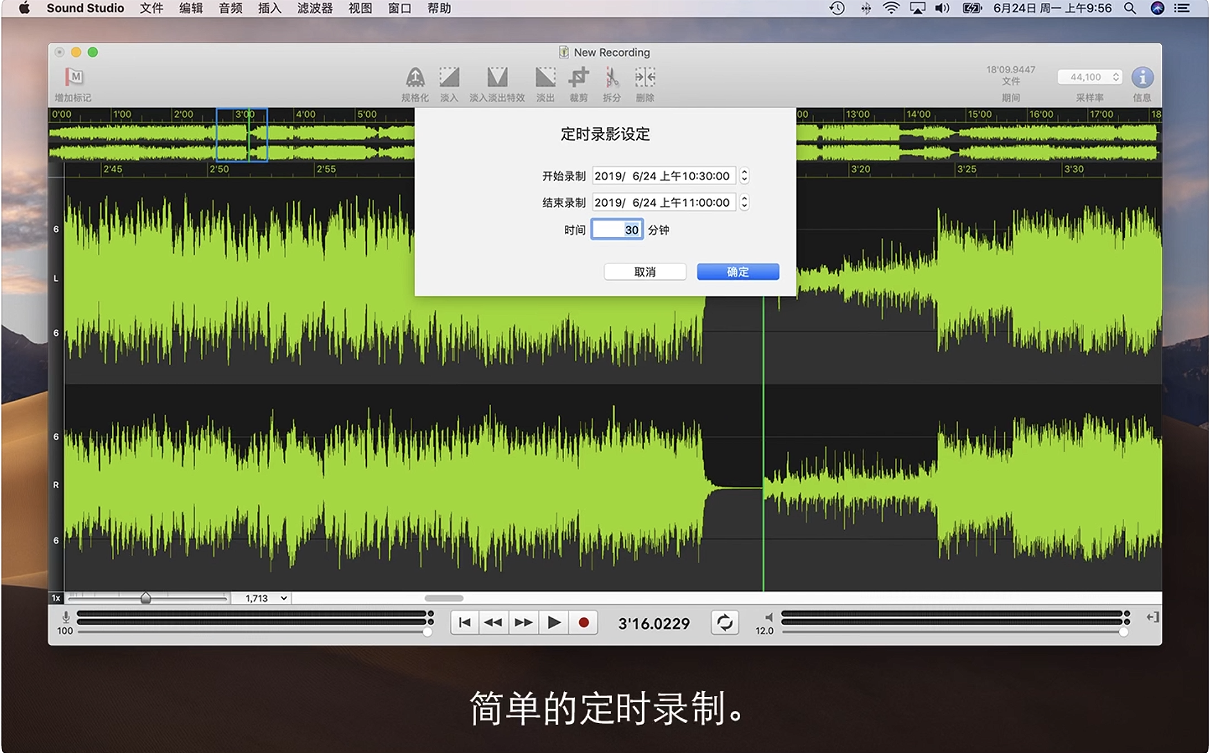The width and height of the screenshot is (1209, 753).
Task: Open the 插入 (Insert) menu
Action: click(270, 8)
